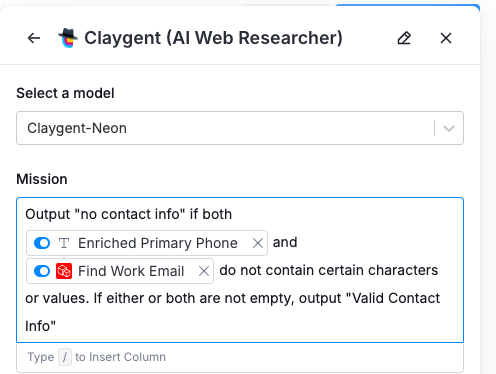Viewport: 496px width, 374px height.
Task: Click the slash key hint icon
Action: coord(65,357)
